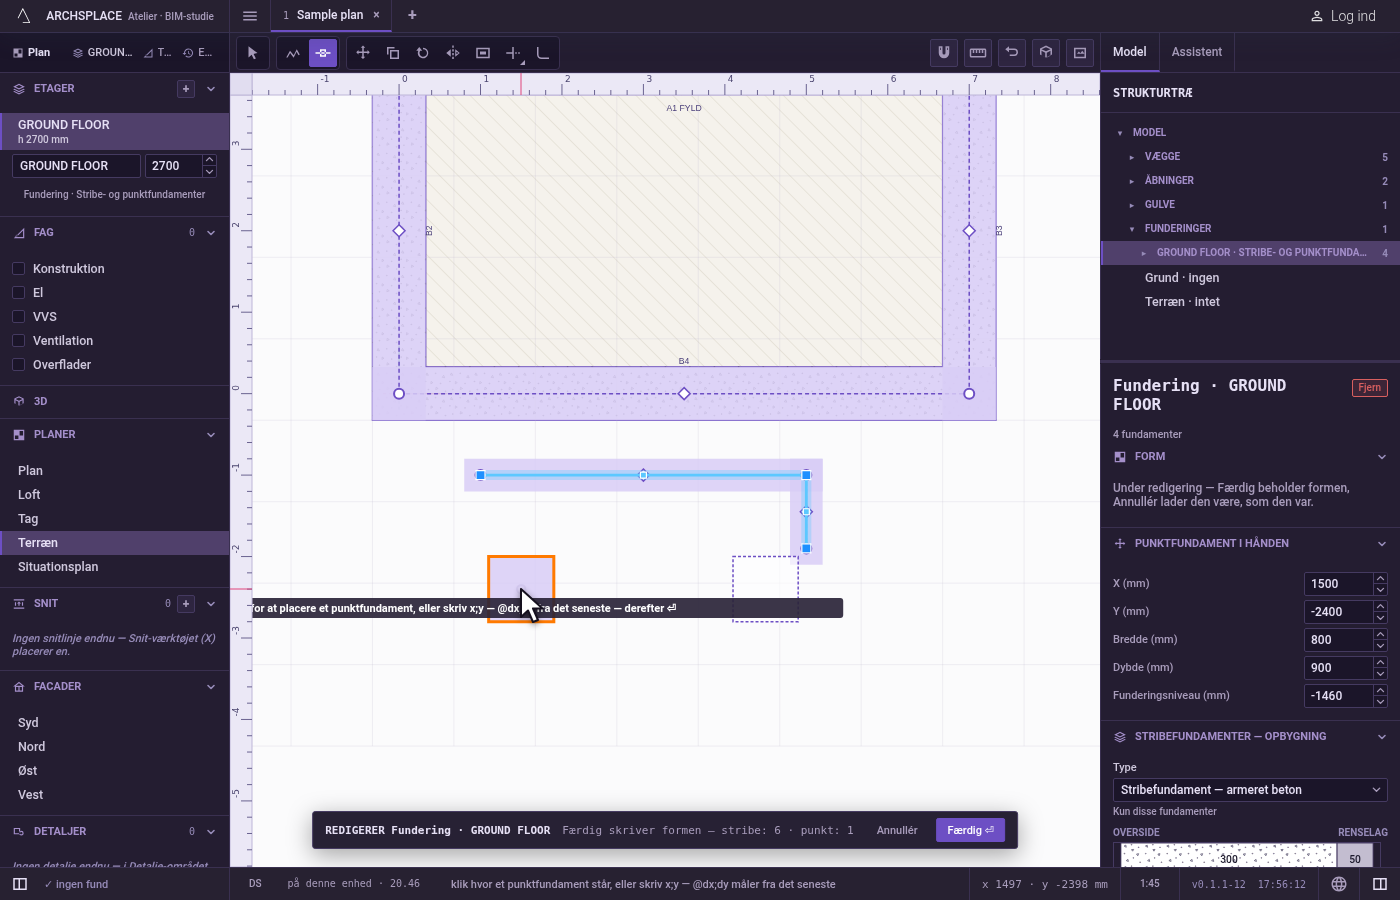
Task: Select the 300 Overside layer swatch
Action: [x=1229, y=857]
